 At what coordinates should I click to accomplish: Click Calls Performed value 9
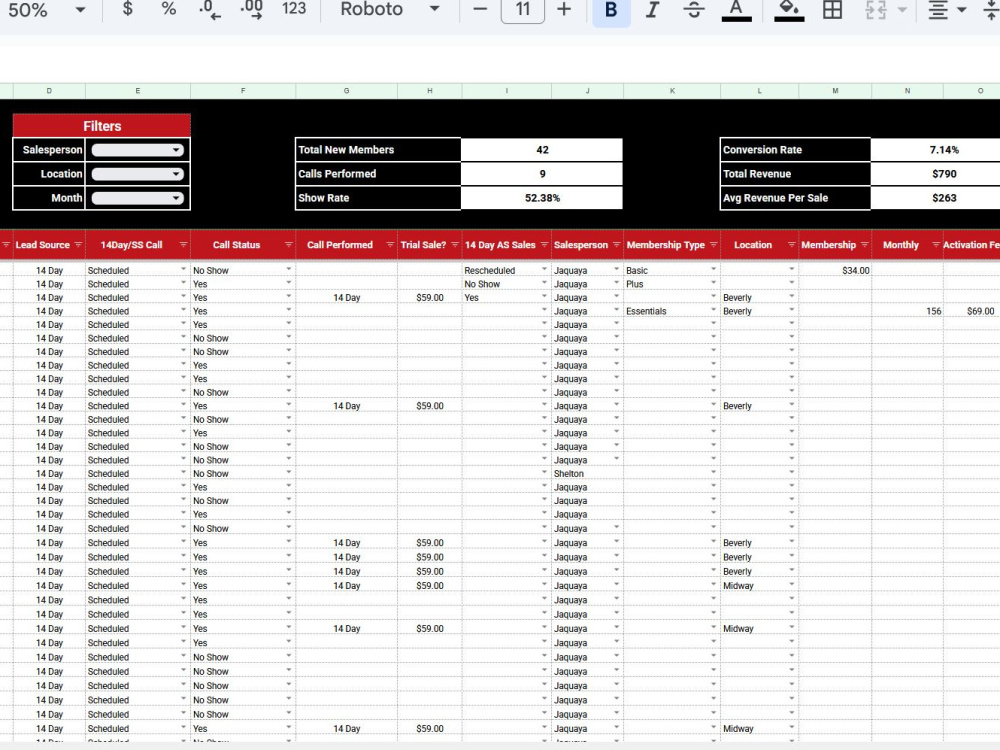(x=542, y=174)
